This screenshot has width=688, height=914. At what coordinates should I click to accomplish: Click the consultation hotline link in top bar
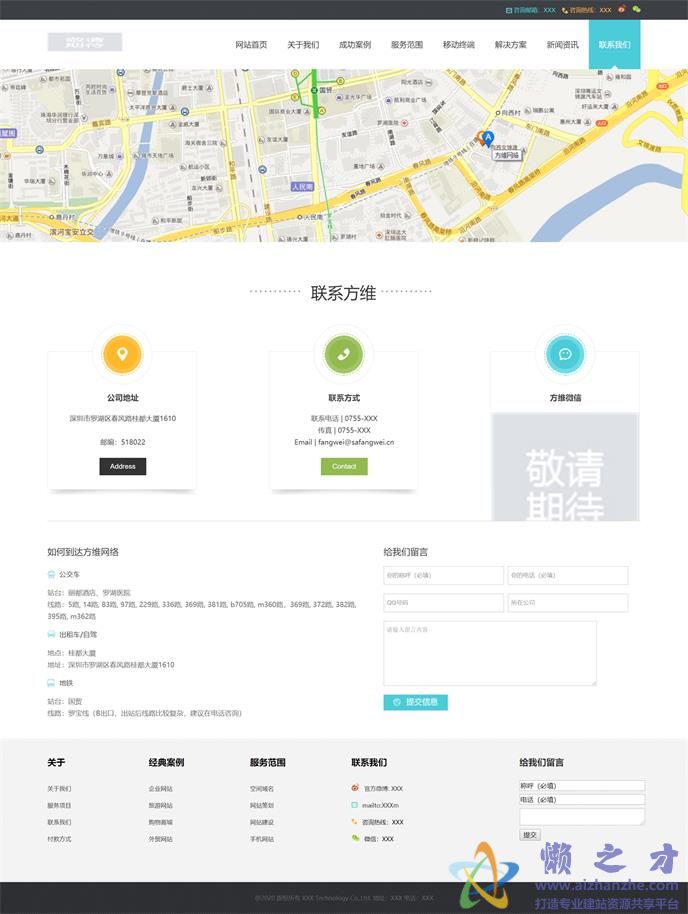tap(587, 10)
